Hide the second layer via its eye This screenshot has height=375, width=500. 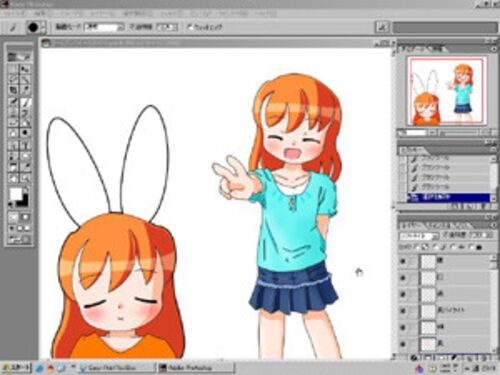(403, 278)
